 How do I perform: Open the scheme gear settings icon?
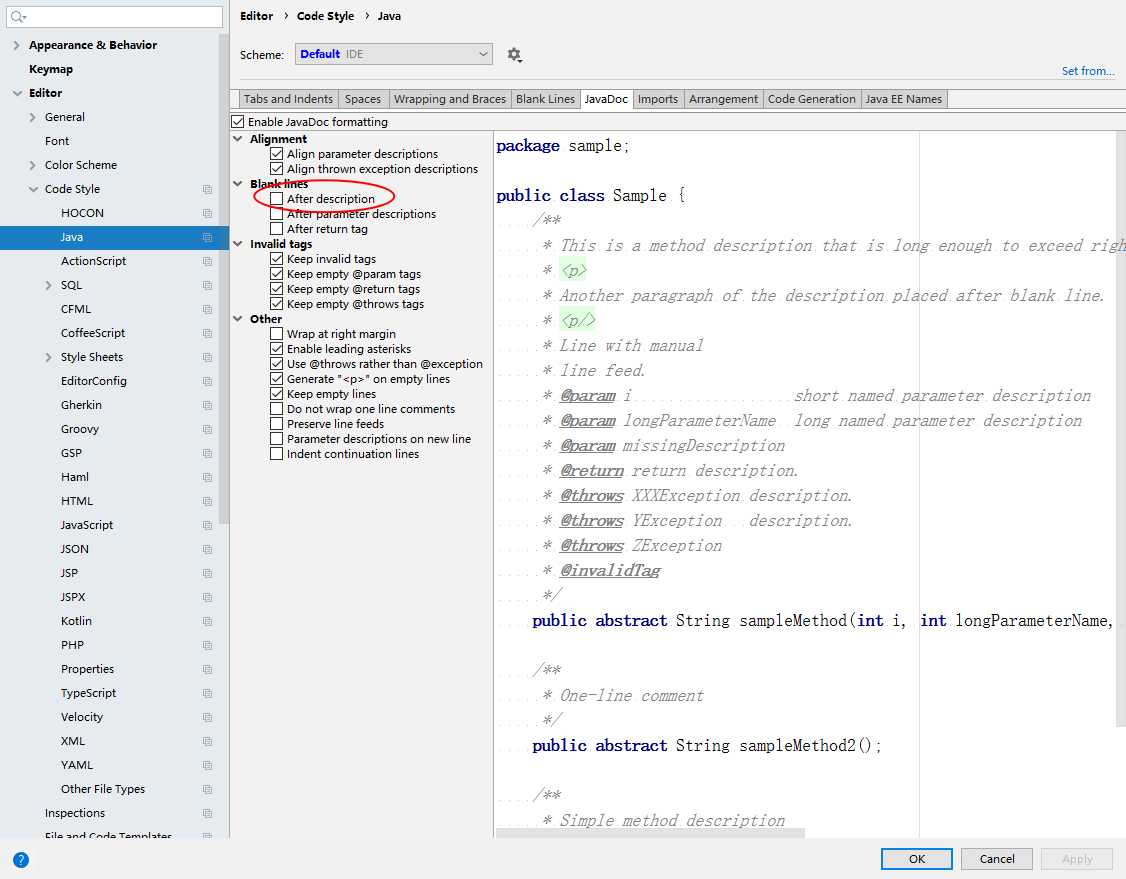(514, 55)
